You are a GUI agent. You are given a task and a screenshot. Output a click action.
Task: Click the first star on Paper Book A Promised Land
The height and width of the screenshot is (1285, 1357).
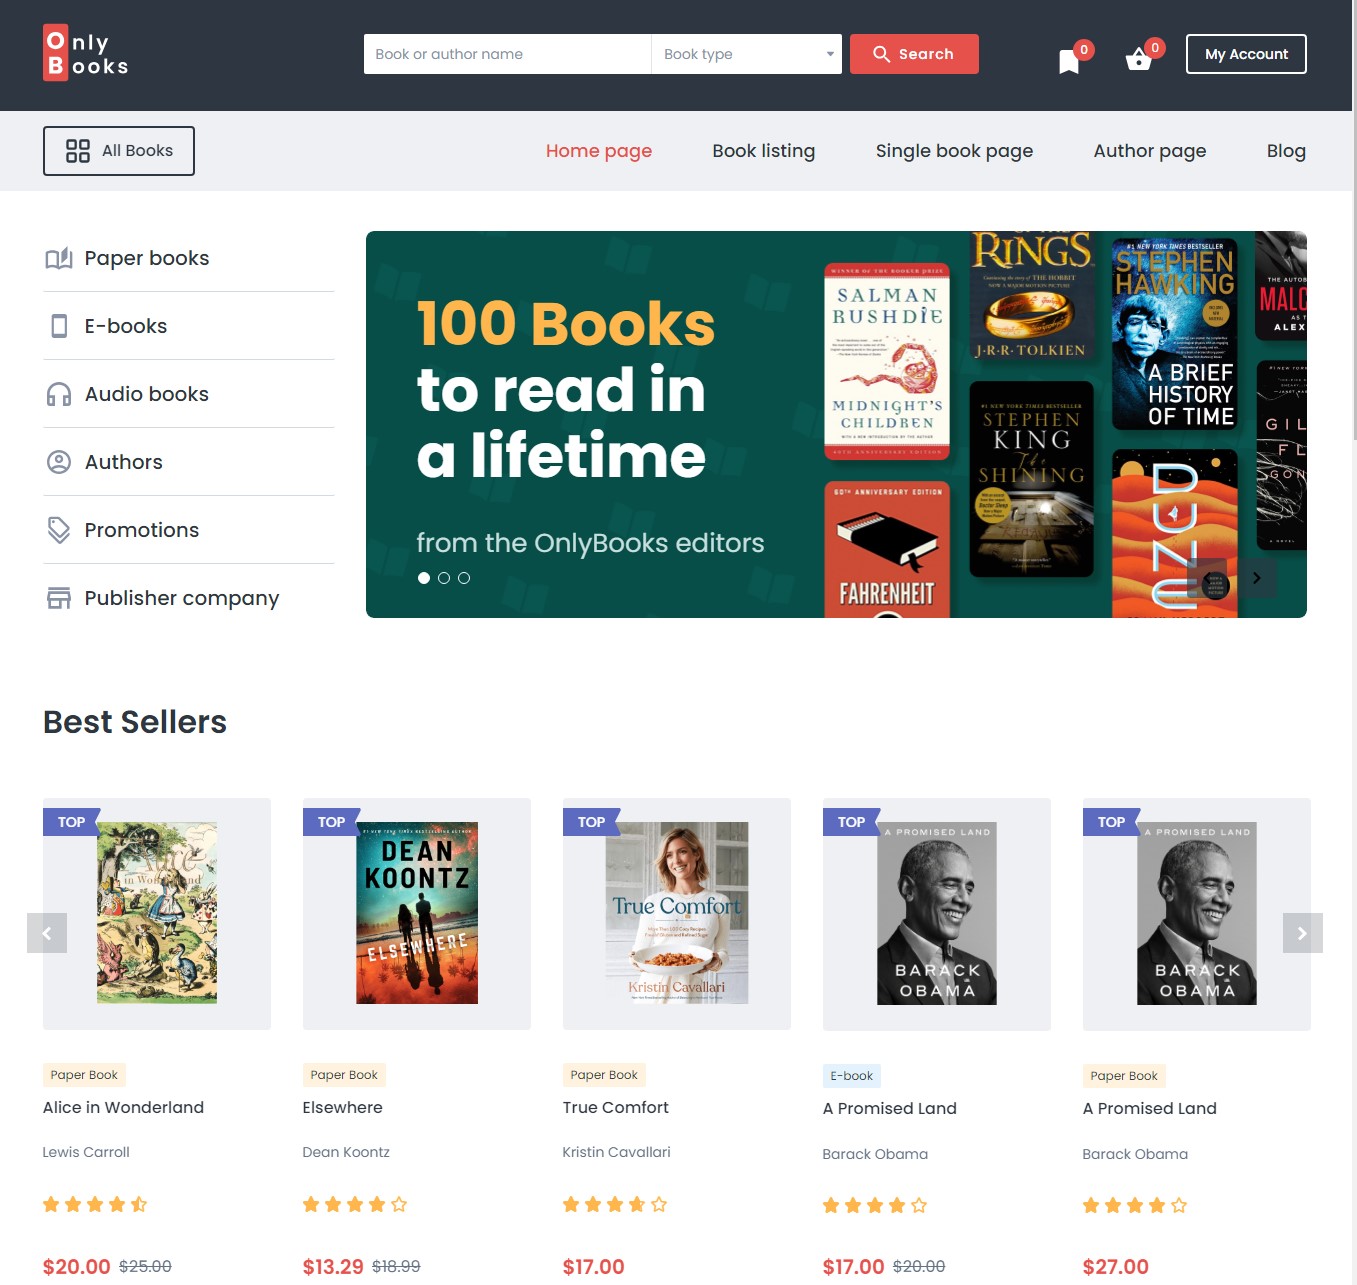point(1091,1205)
